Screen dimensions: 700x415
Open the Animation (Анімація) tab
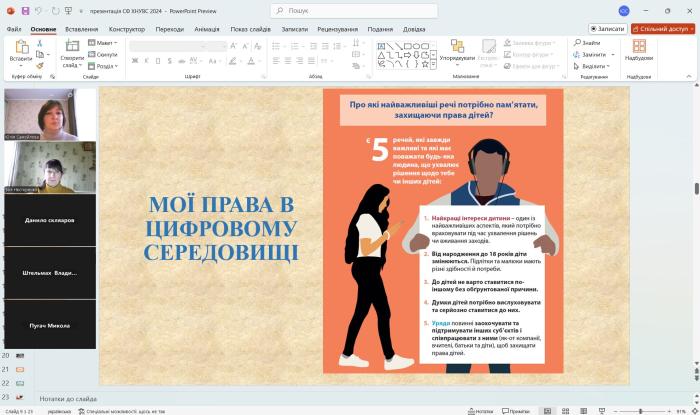[x=207, y=29]
